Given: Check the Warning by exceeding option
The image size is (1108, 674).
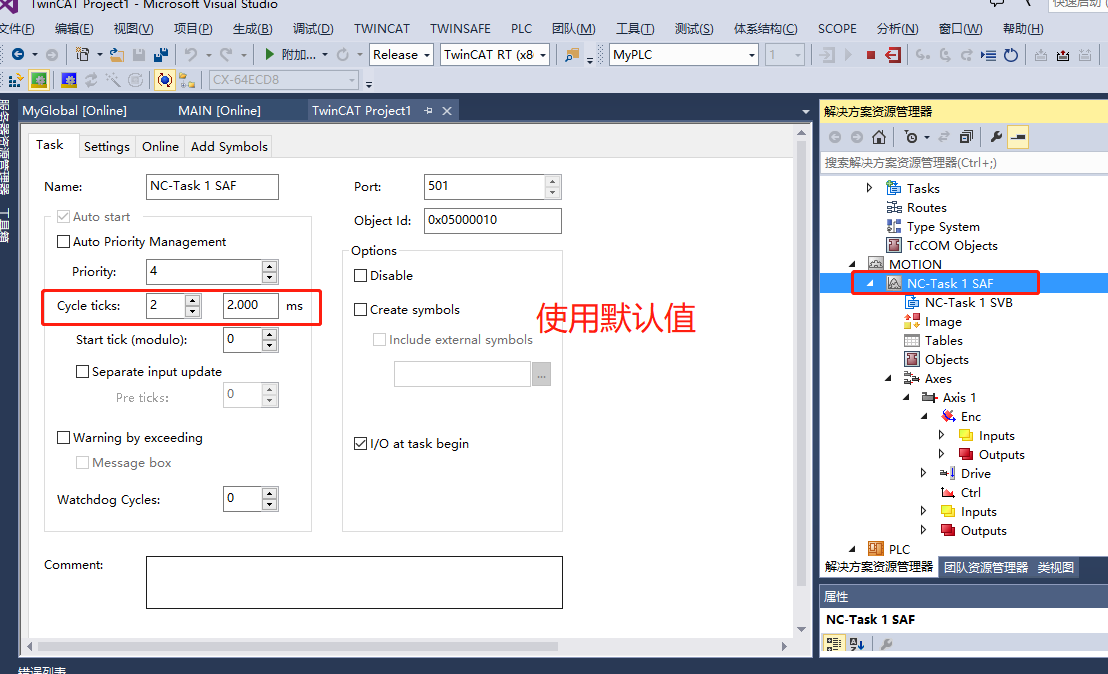Looking at the screenshot, I should point(64,438).
